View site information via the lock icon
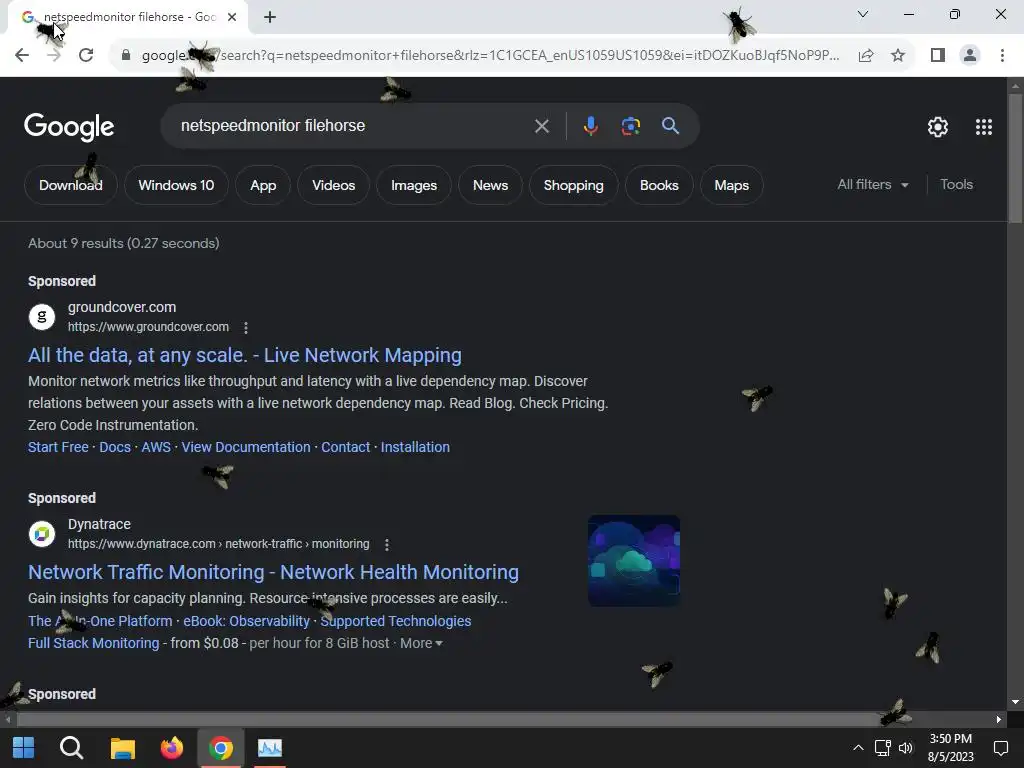The width and height of the screenshot is (1024, 768). [x=126, y=55]
